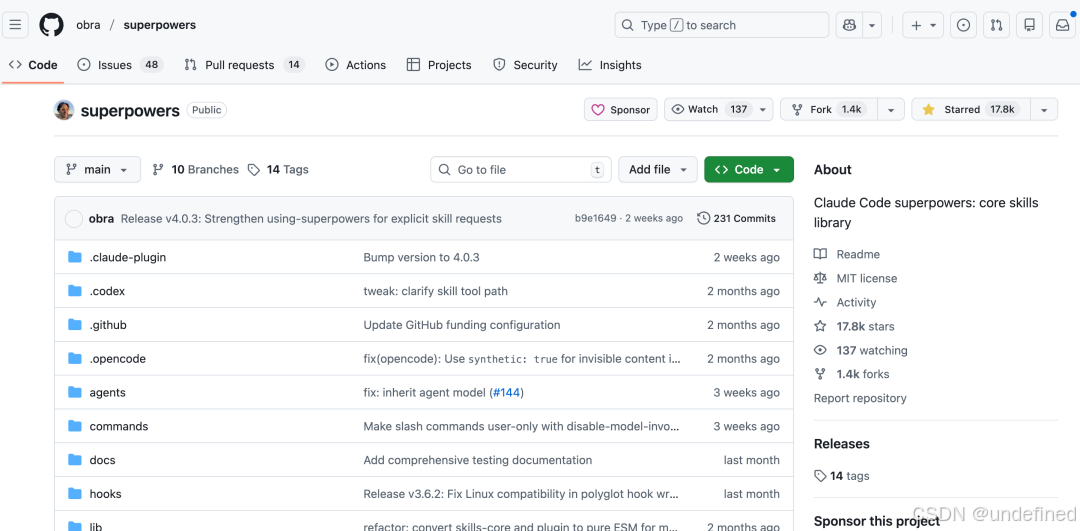Open 'Bump version to 4.0.3' commit
This screenshot has height=531, width=1080.
421,257
